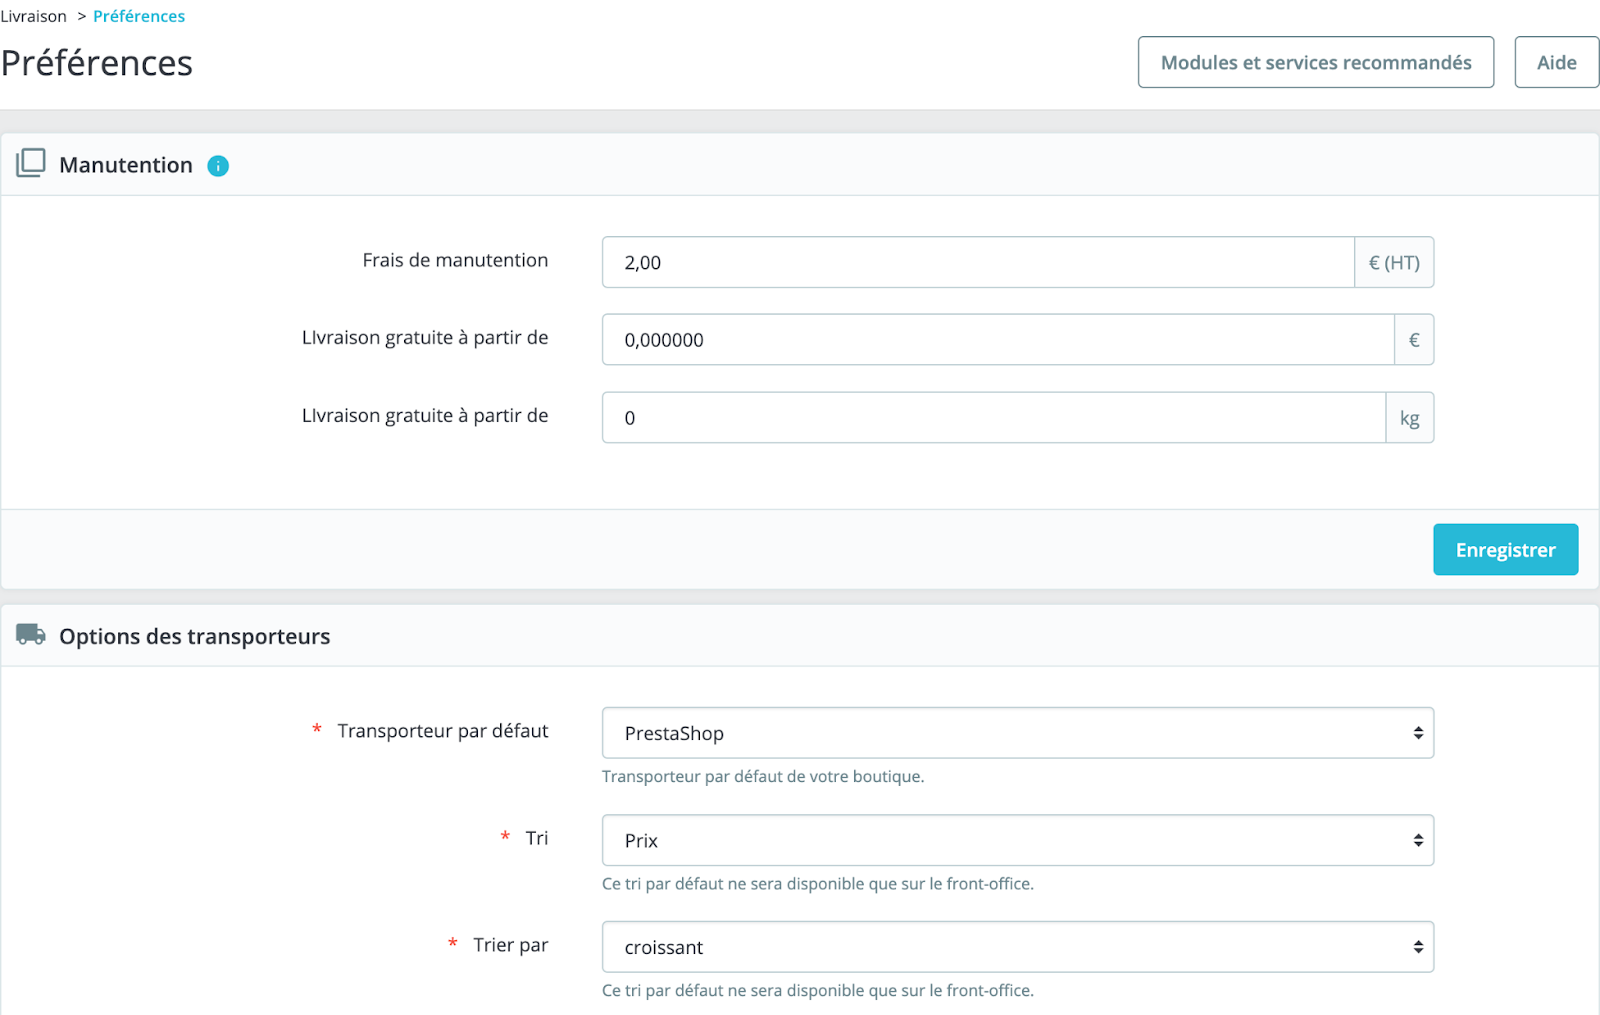This screenshot has width=1600, height=1015.
Task: Open Transporteur par défaut dropdown
Action: [1018, 733]
